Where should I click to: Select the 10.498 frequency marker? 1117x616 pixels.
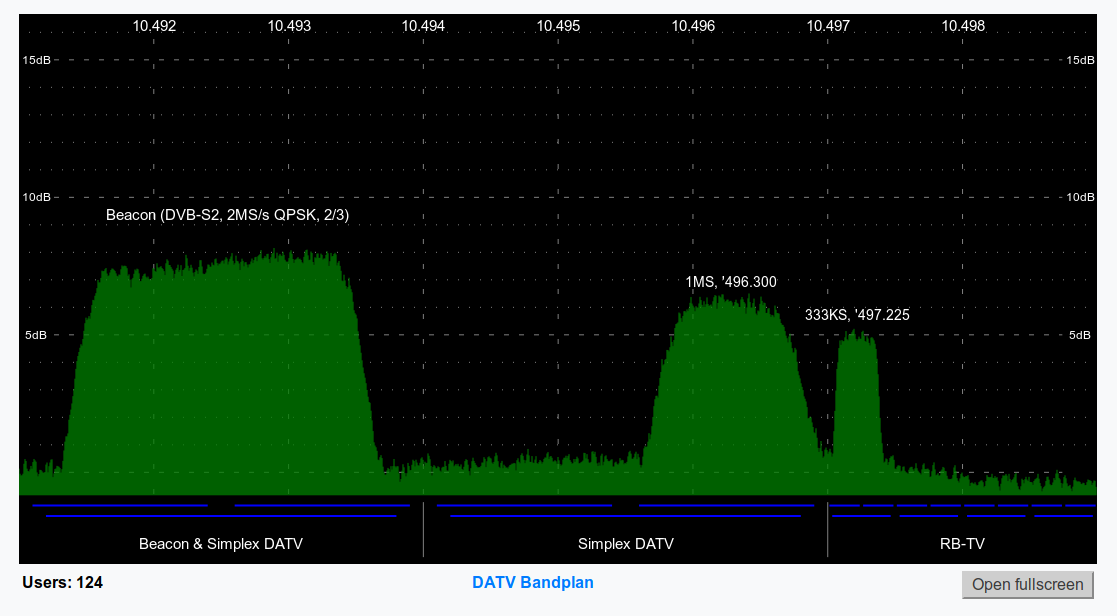[963, 26]
